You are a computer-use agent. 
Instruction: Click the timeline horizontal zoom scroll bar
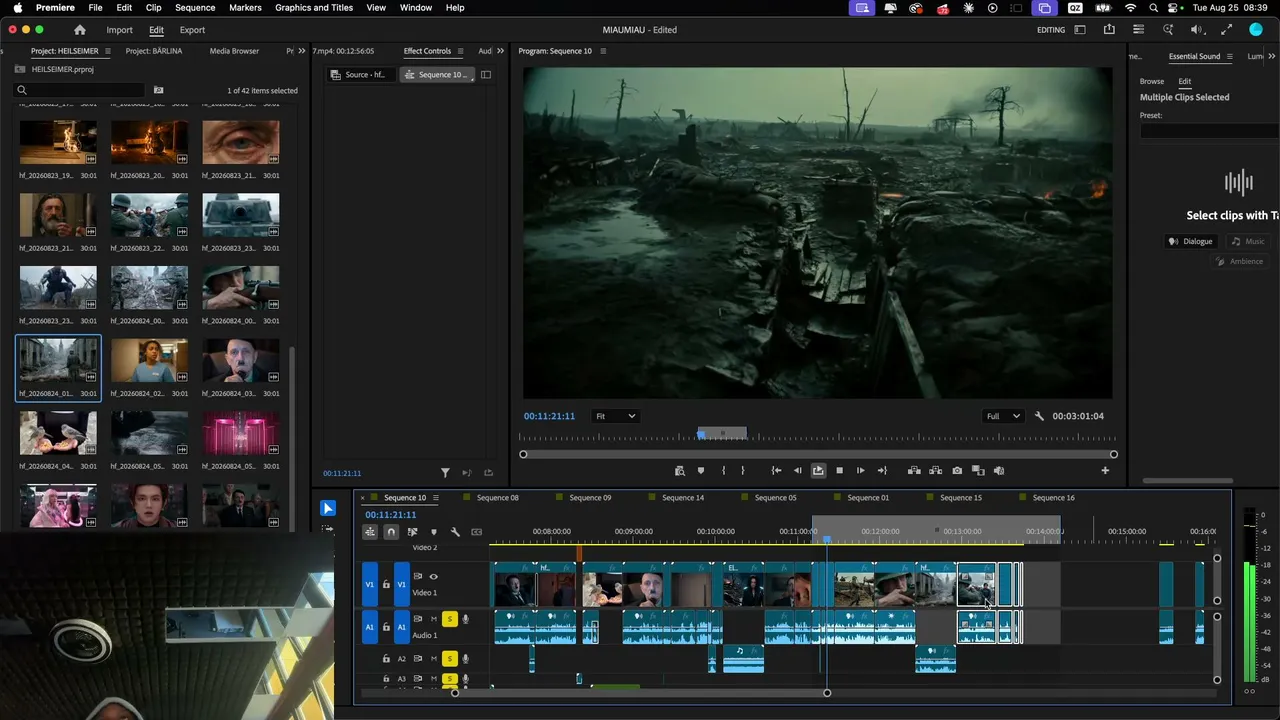coord(641,693)
